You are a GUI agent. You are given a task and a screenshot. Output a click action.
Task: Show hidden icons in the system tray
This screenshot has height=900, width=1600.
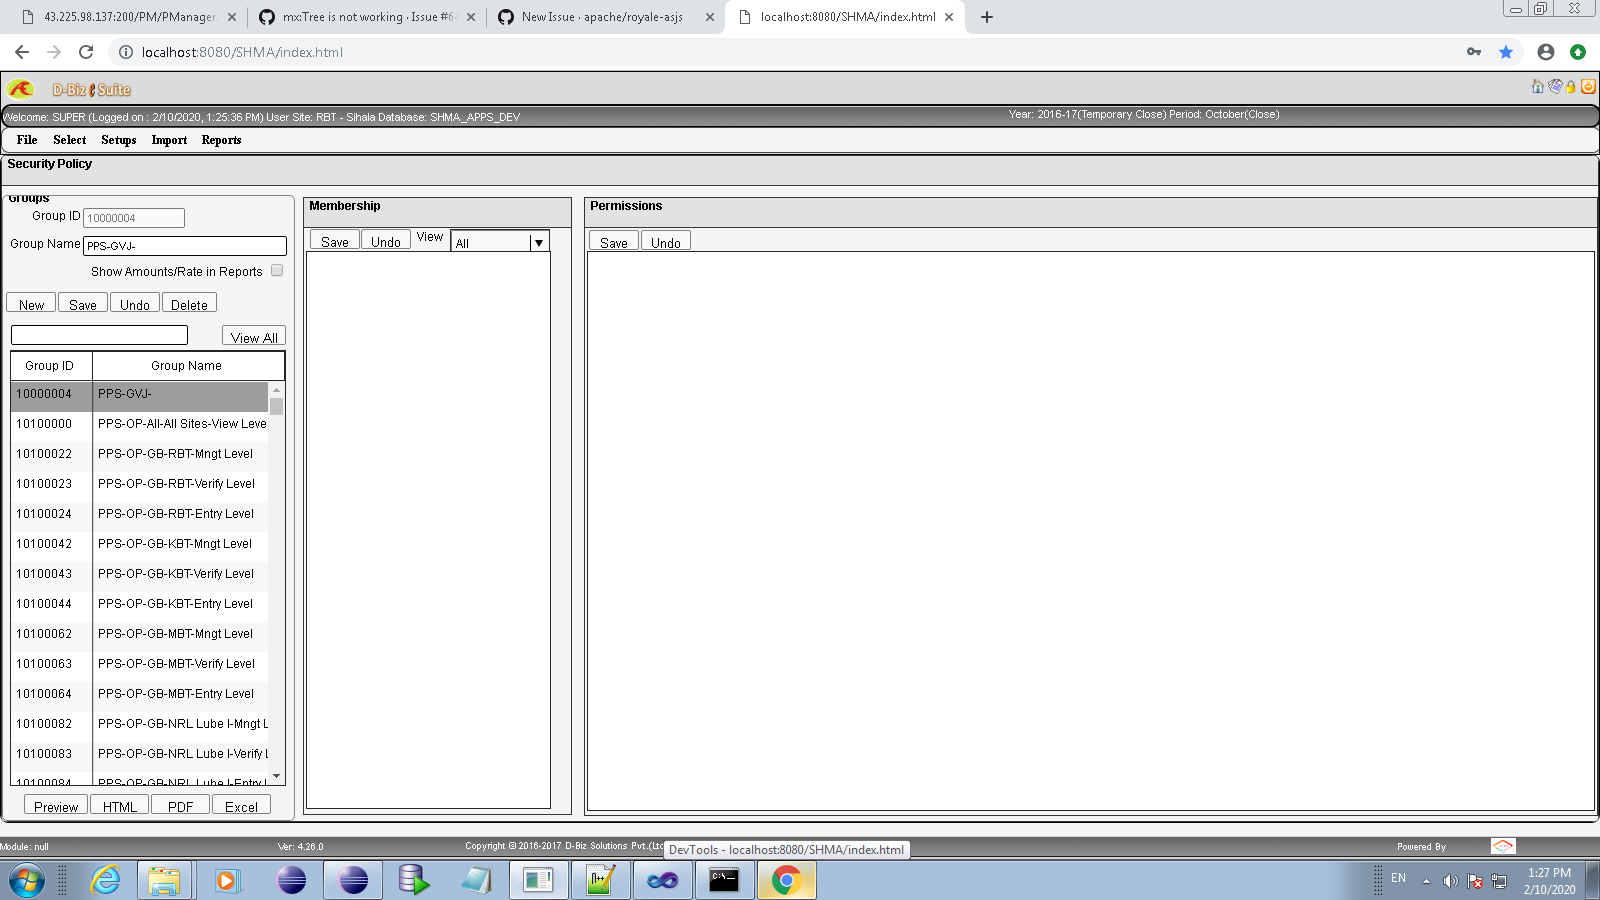1424,882
